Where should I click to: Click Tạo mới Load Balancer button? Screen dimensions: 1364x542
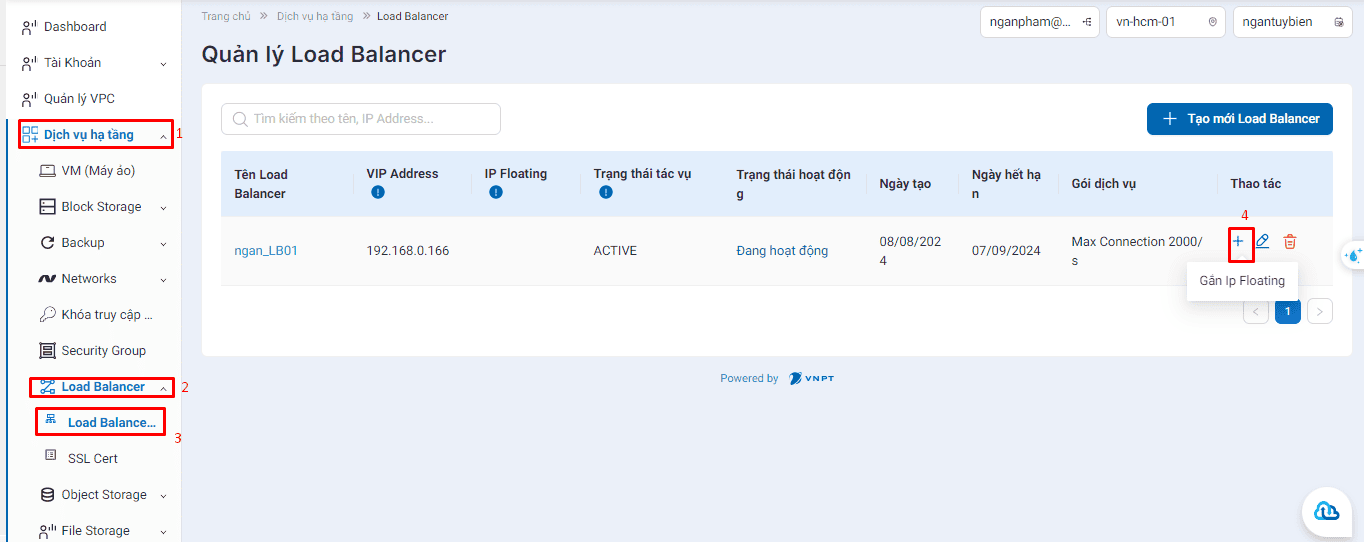[x=1240, y=119]
